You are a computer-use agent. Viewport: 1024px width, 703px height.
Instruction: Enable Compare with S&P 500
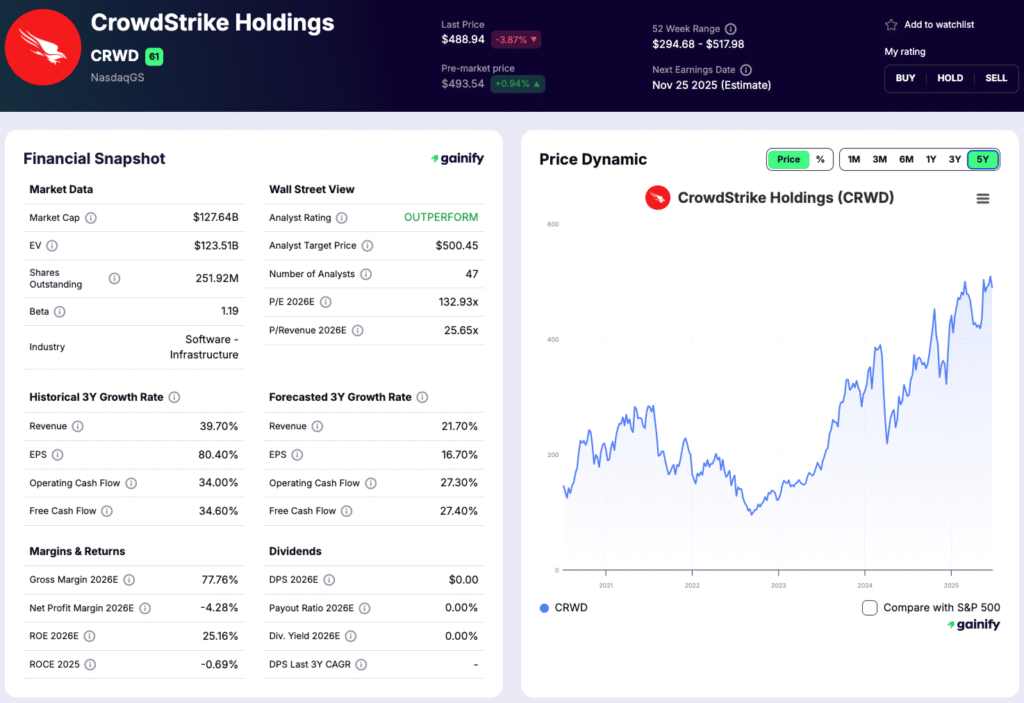(869, 607)
